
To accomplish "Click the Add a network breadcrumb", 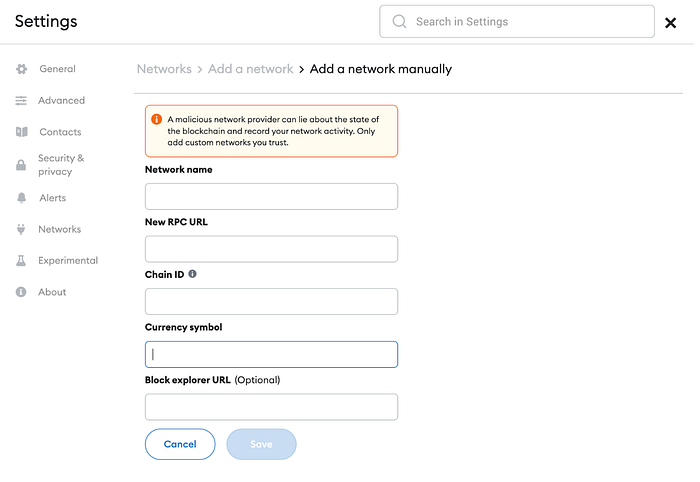I will [251, 69].
